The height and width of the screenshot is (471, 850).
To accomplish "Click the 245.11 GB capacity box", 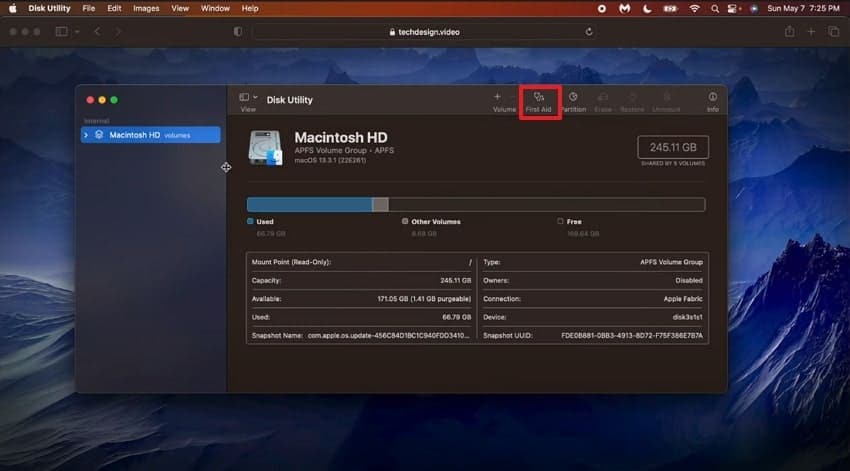I will 673,147.
